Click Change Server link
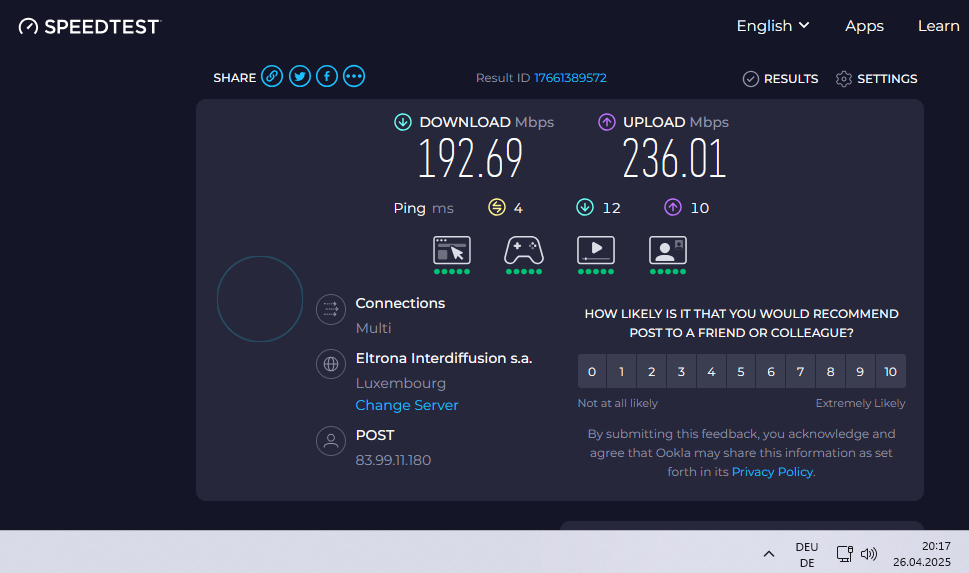 (407, 405)
